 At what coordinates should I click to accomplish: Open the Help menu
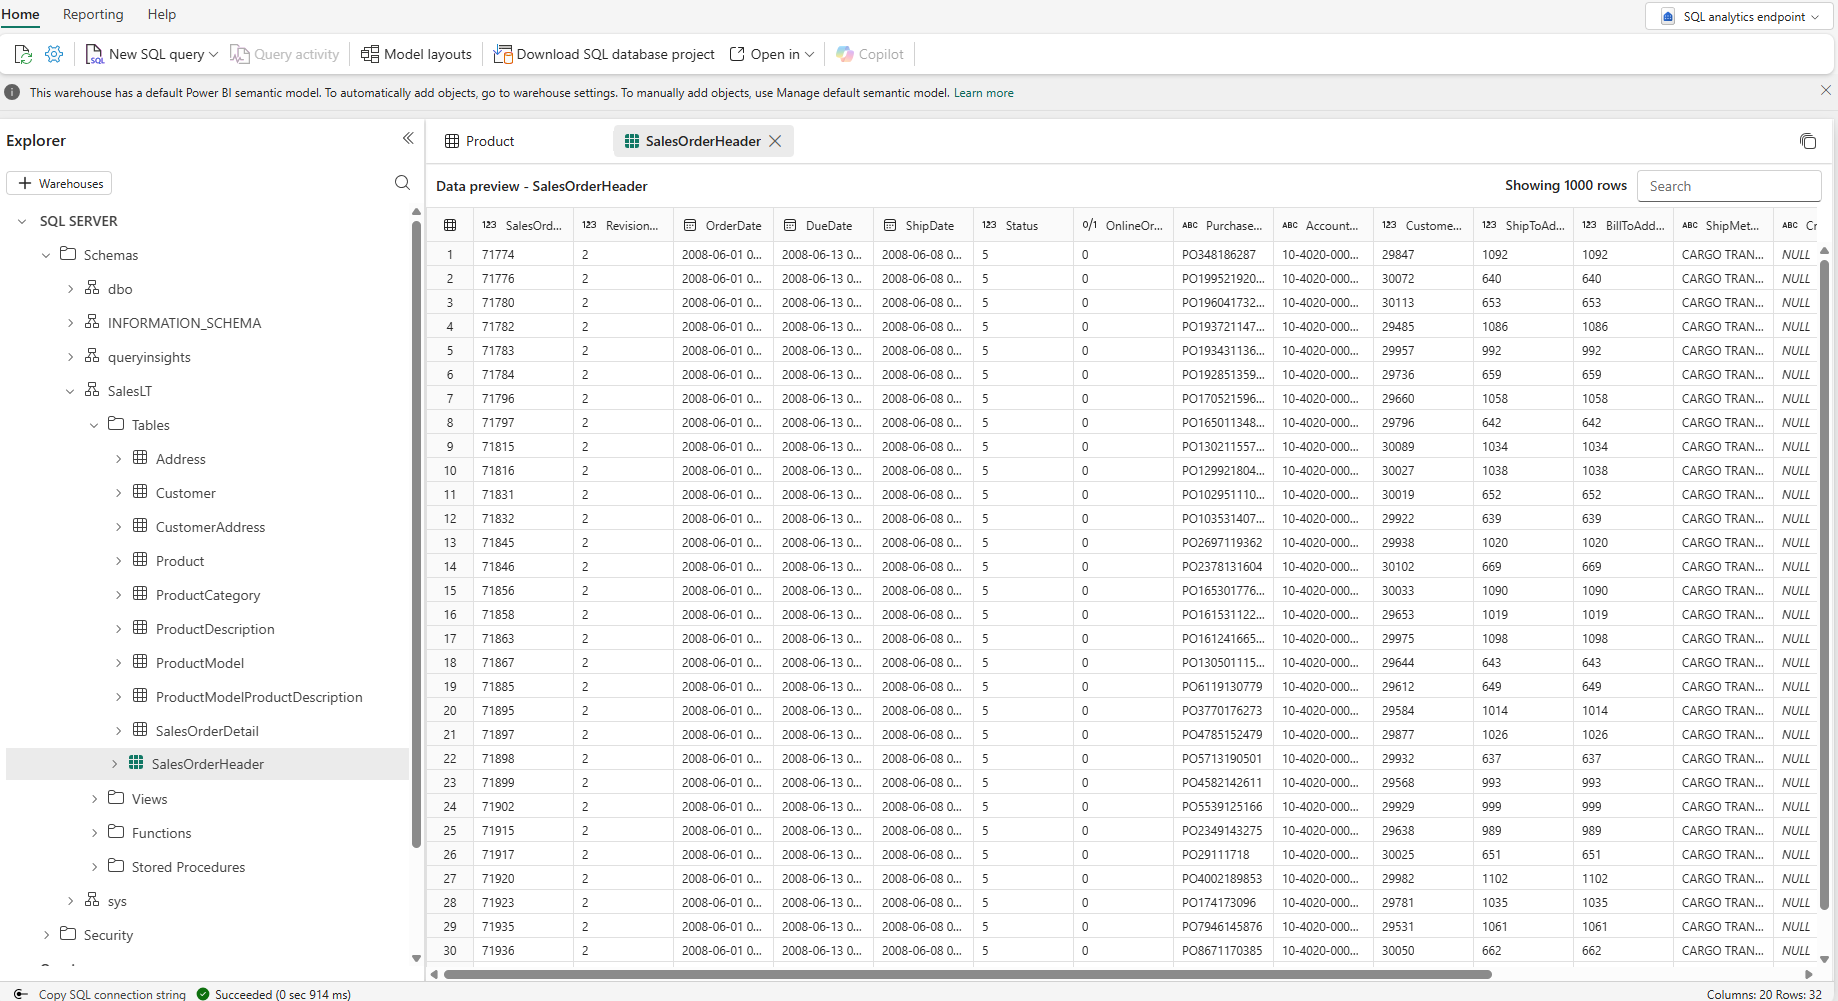click(x=162, y=14)
